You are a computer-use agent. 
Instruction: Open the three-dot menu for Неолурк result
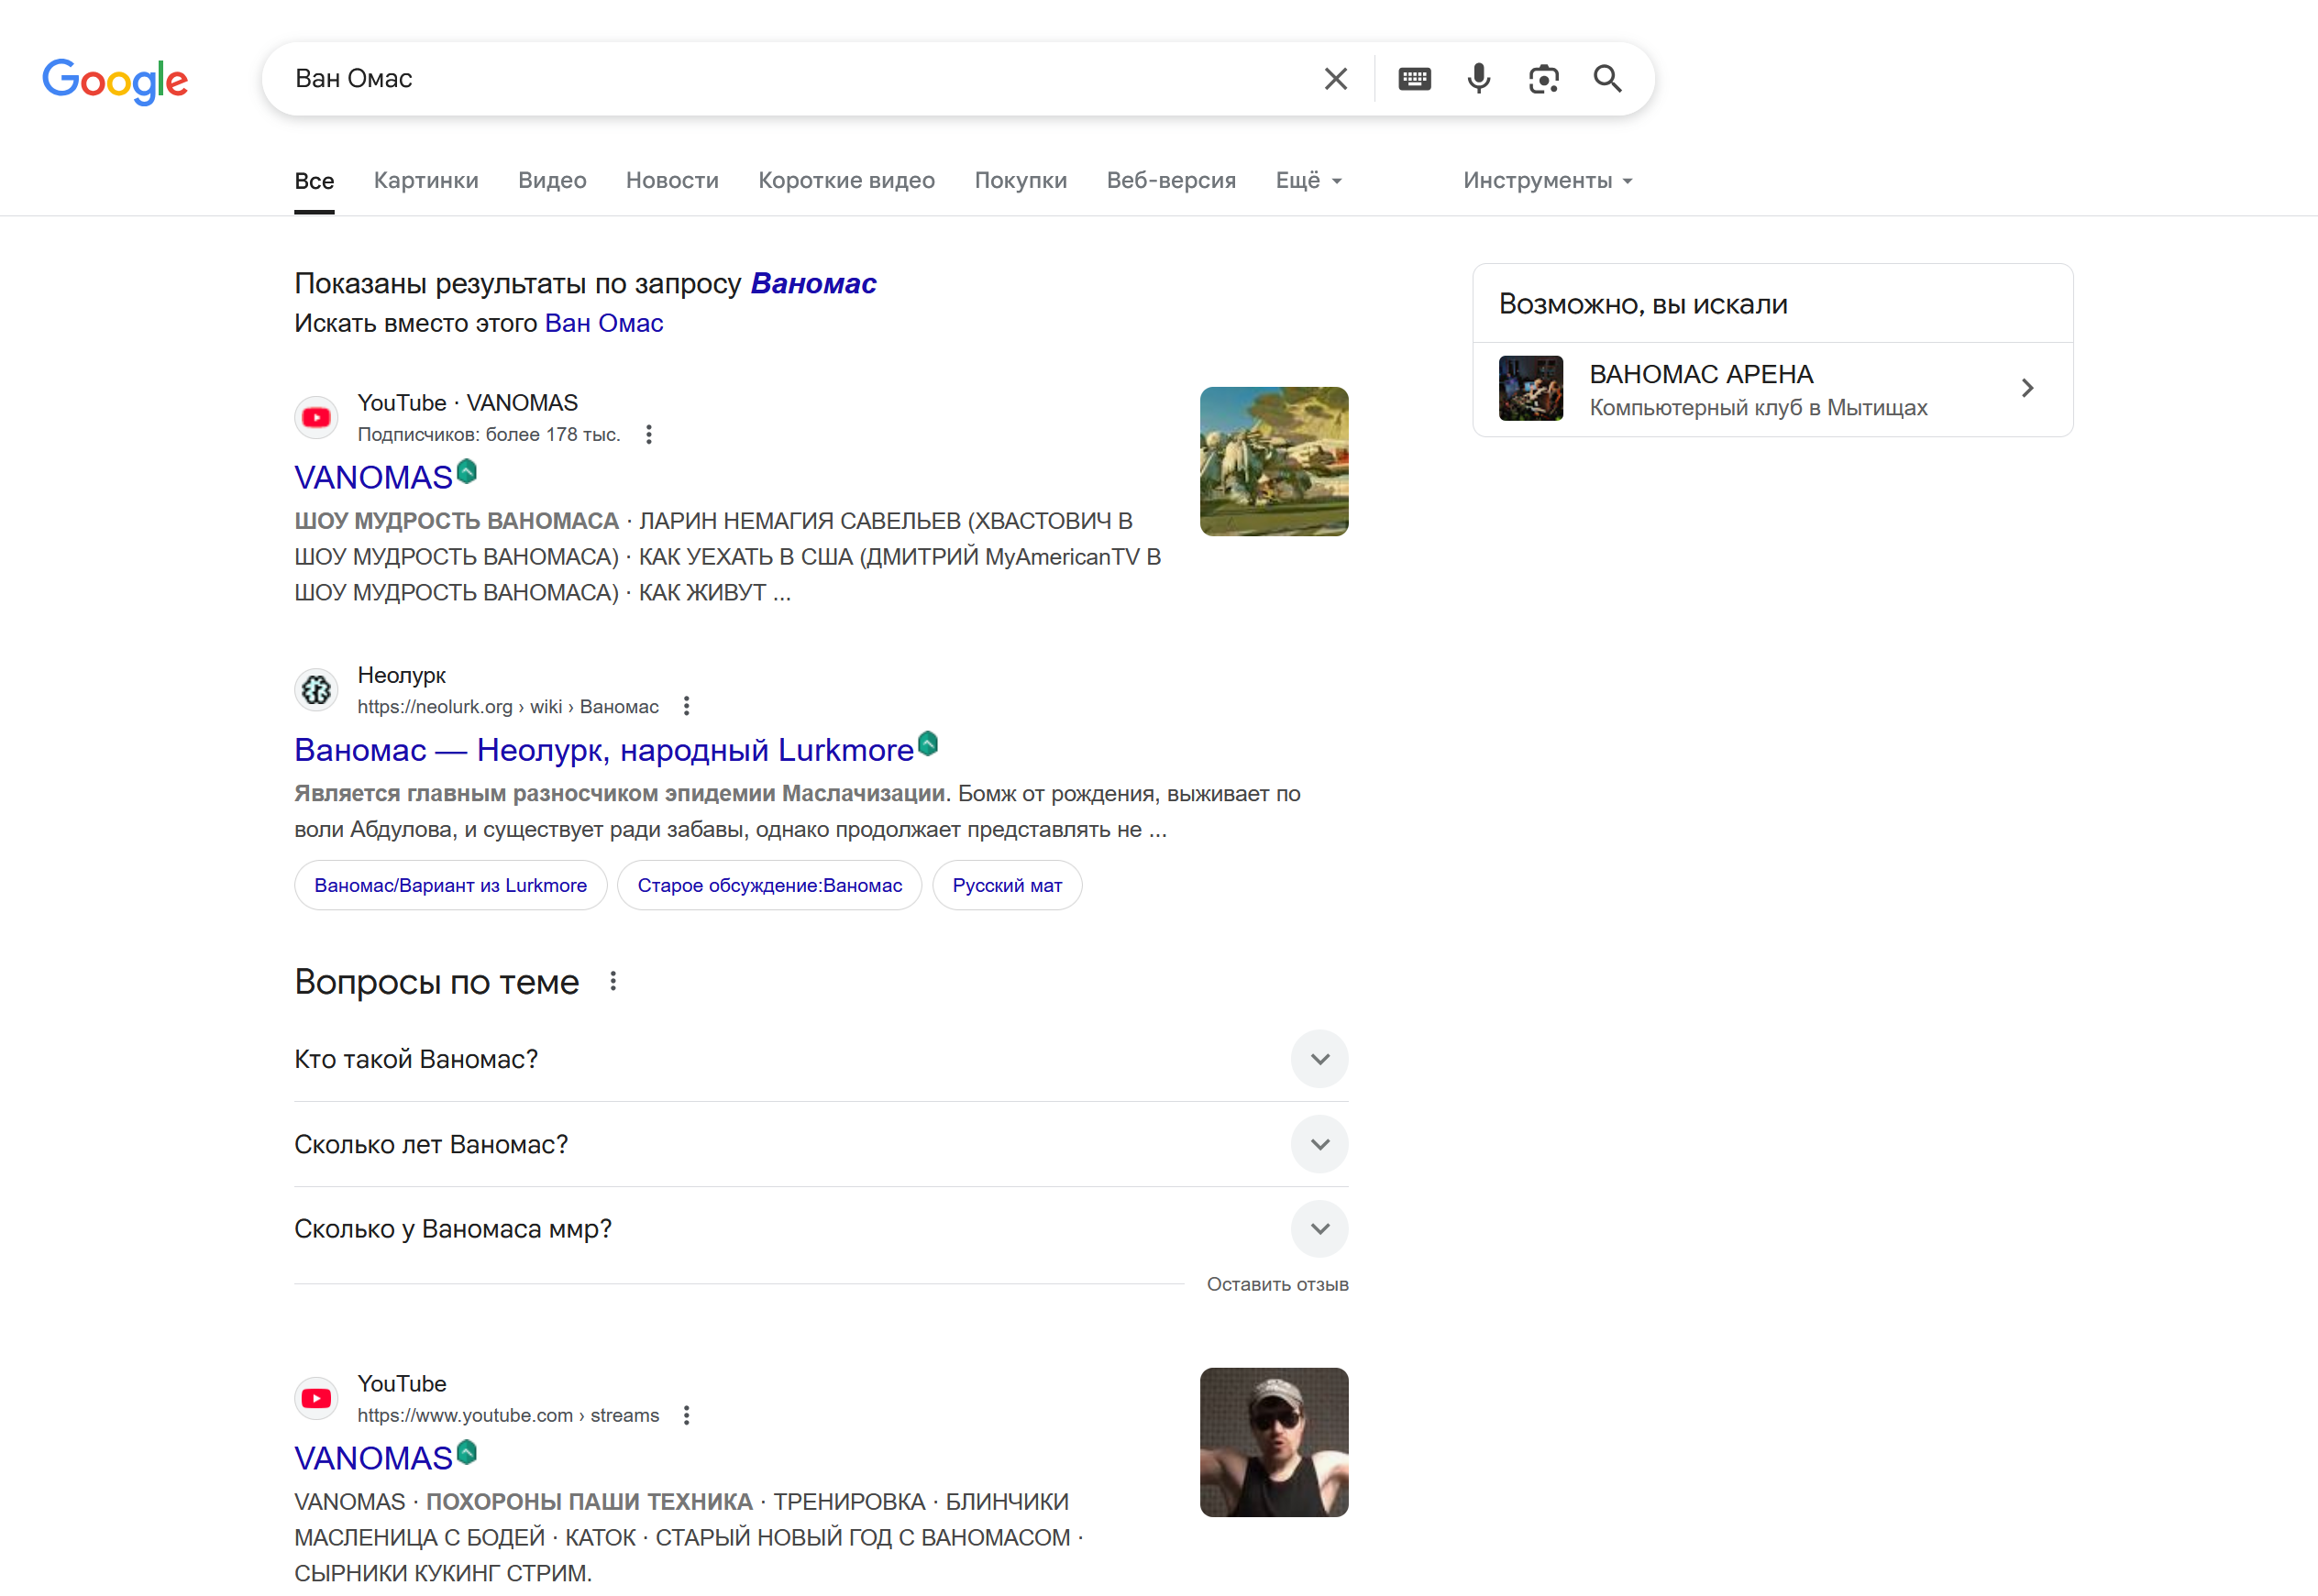[686, 706]
